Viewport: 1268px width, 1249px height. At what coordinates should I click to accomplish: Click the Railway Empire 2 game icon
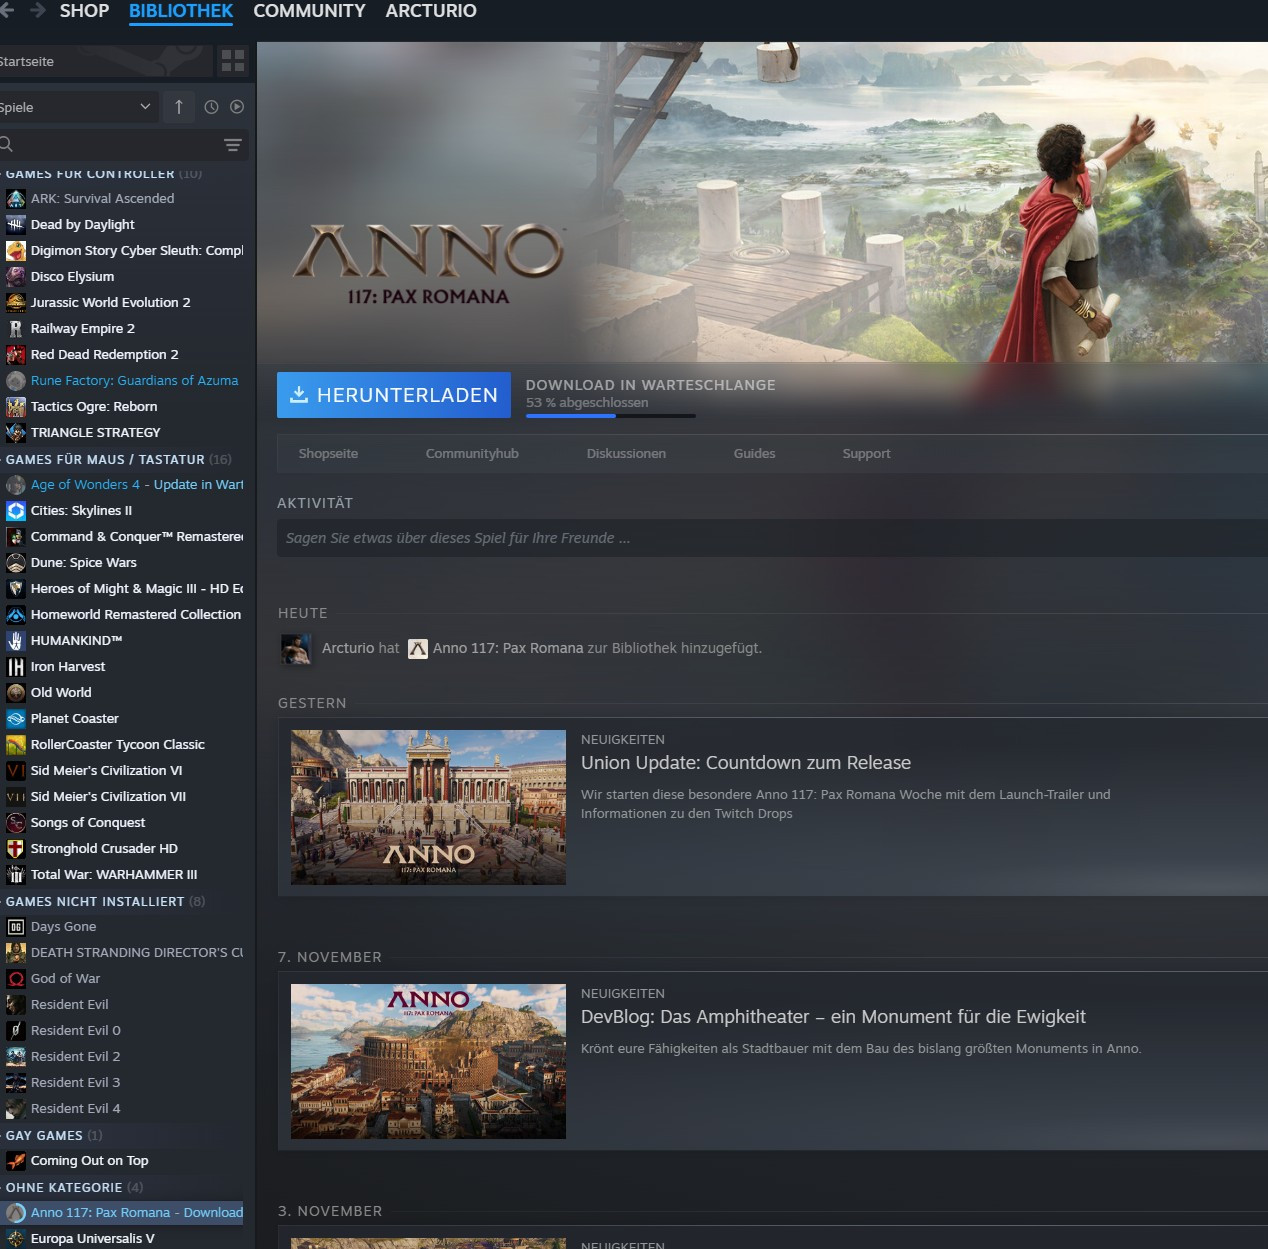coord(16,329)
